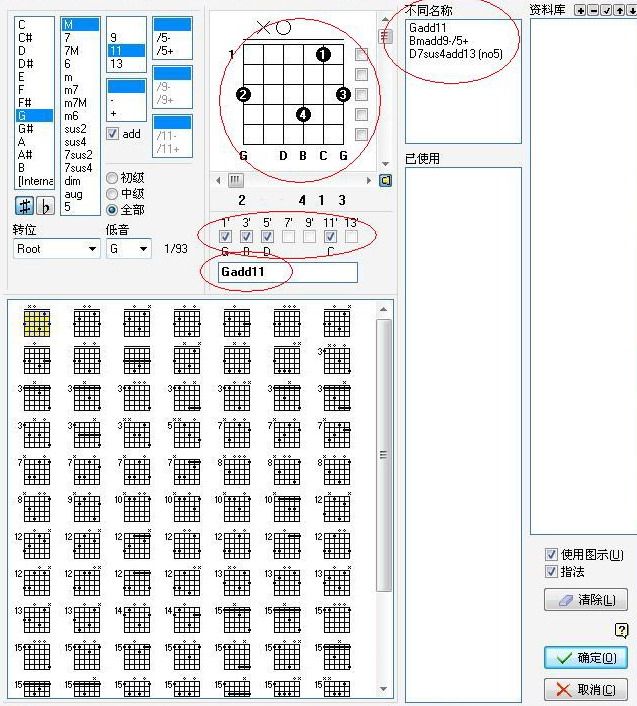Click the sharp (#) notation button
Image resolution: width=637 pixels, height=706 pixels.
24,206
